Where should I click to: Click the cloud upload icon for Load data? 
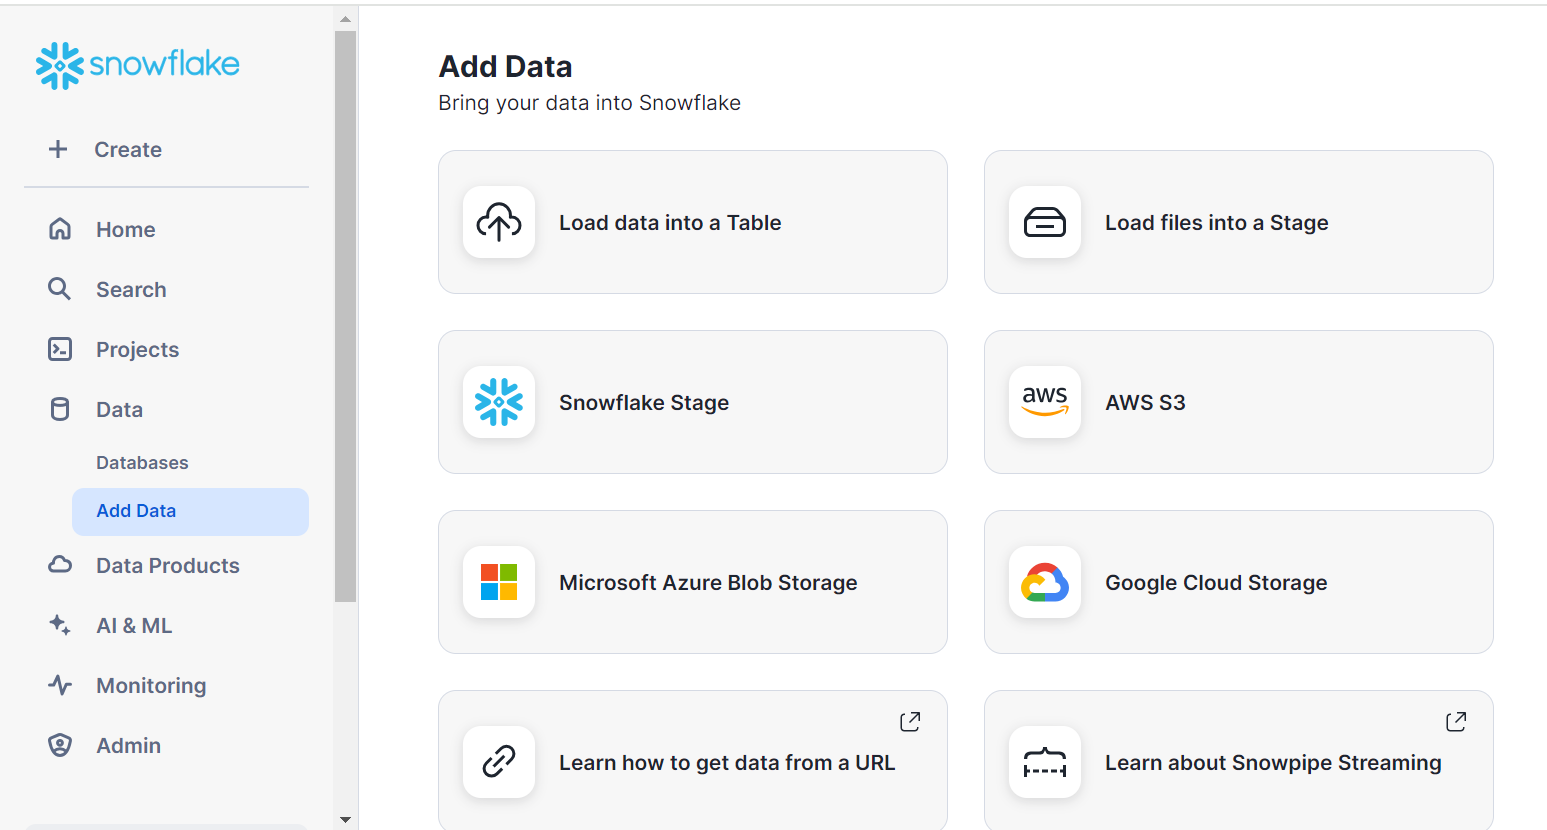[499, 222]
